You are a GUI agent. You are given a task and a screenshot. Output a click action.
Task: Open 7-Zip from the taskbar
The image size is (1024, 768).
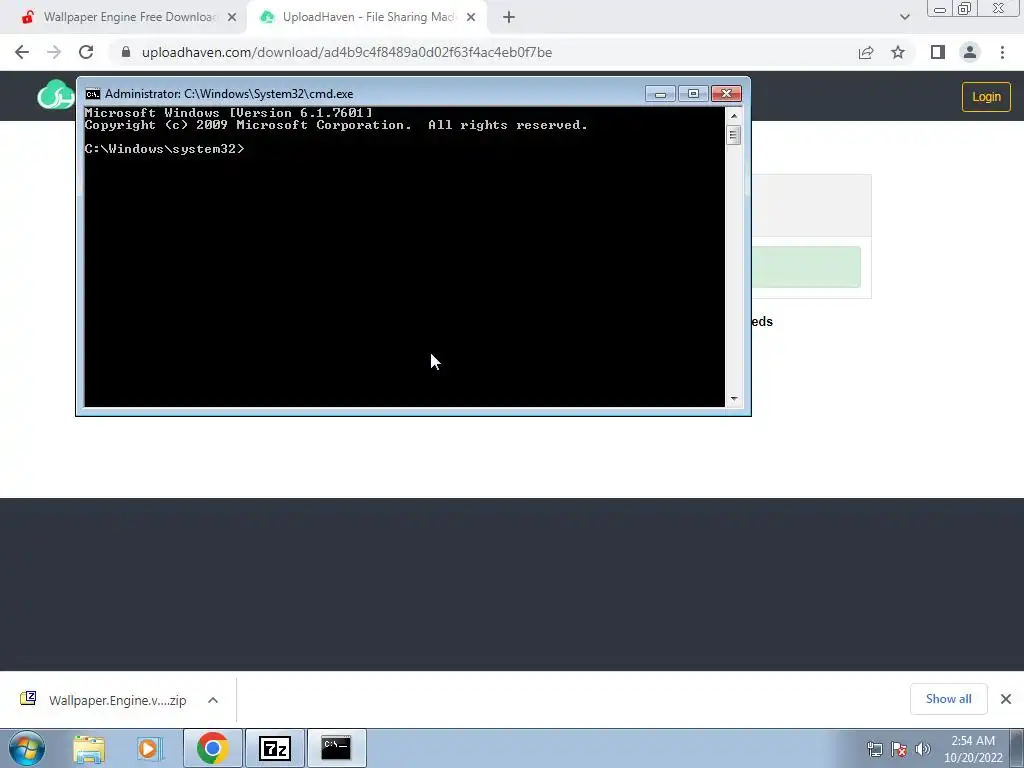[274, 748]
